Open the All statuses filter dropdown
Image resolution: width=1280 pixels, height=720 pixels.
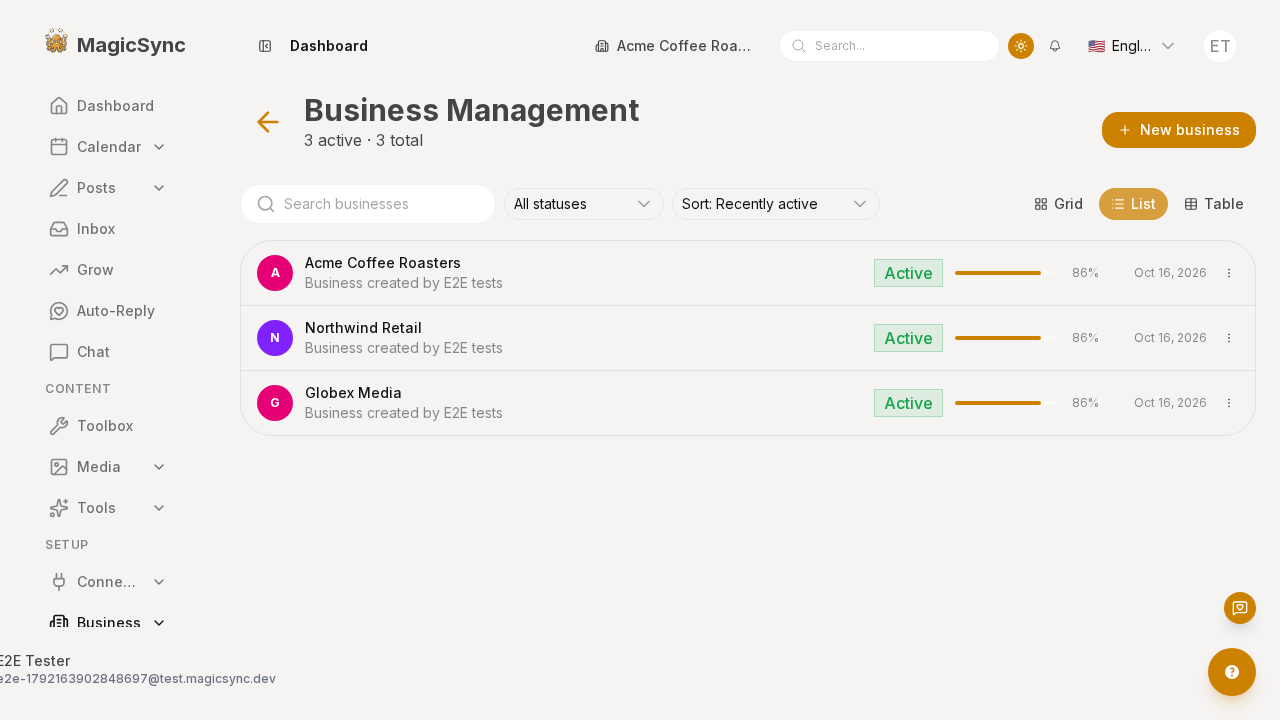[584, 204]
